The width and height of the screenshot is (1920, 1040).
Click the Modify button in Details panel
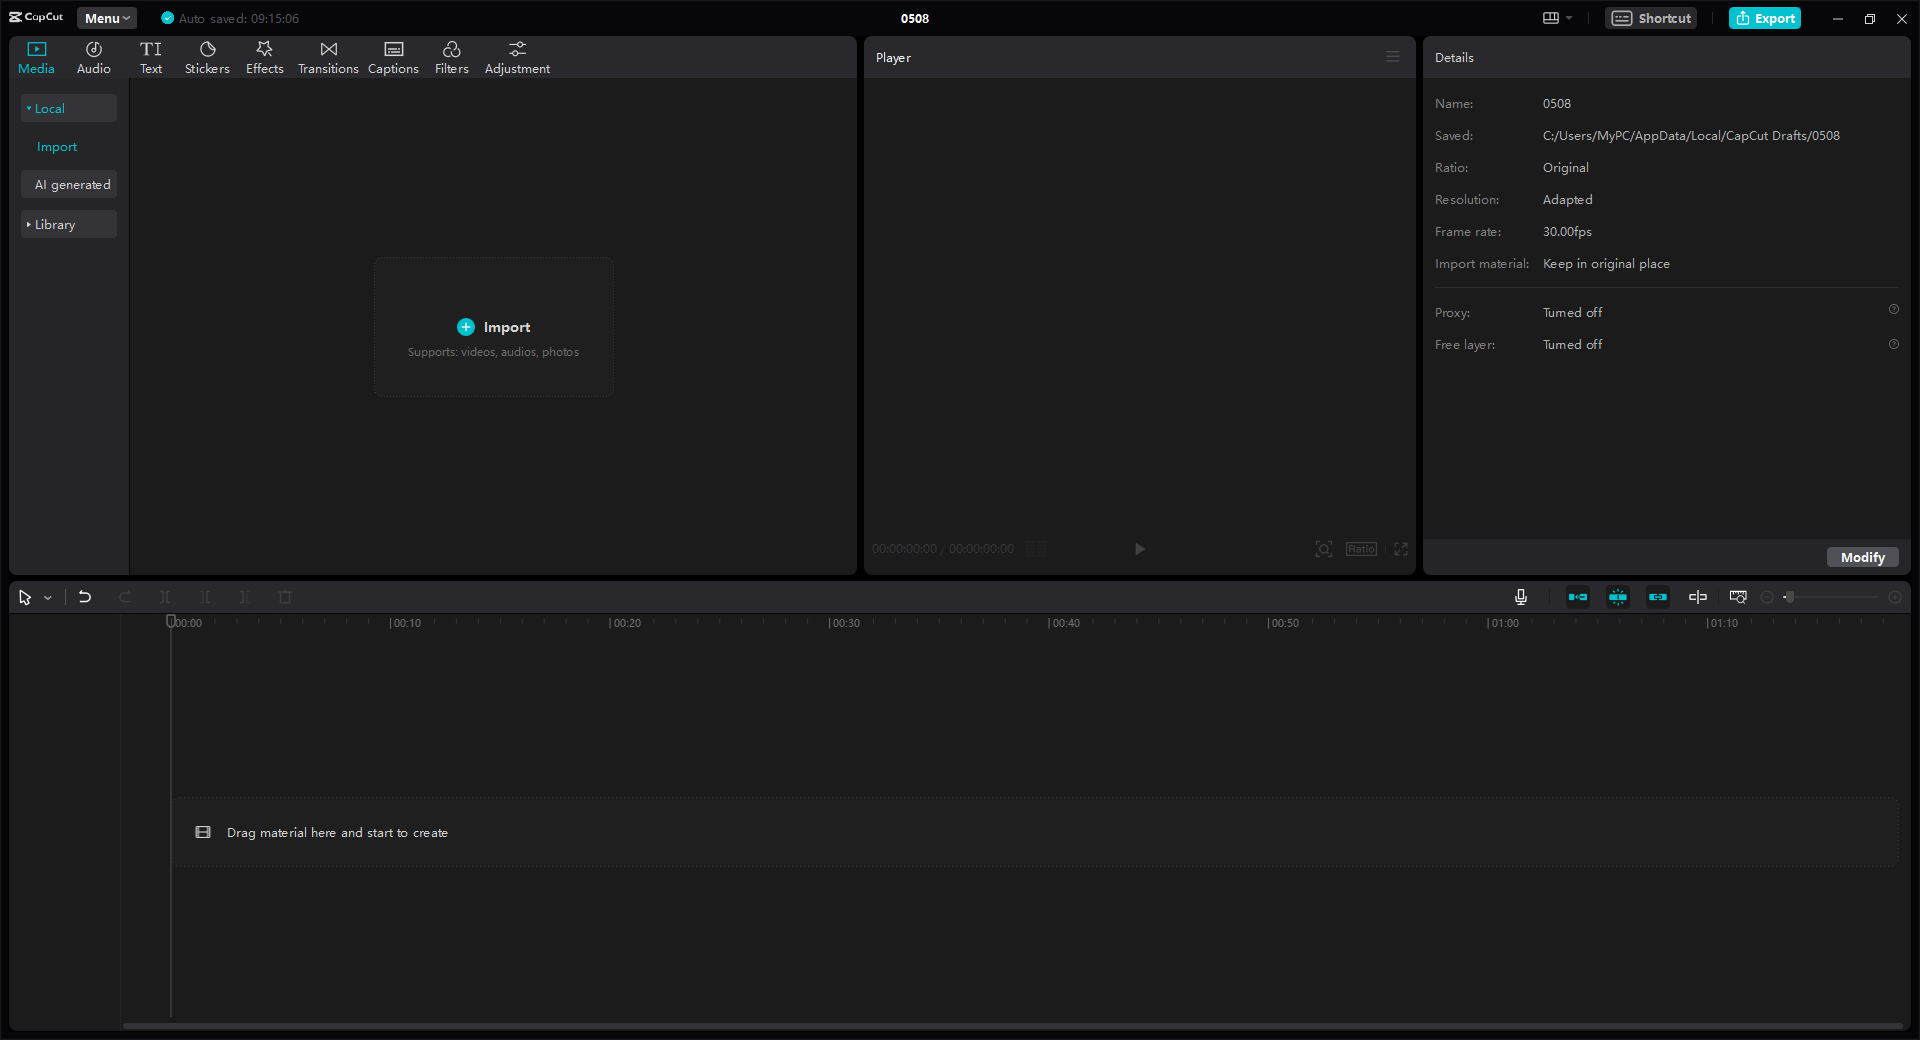coord(1861,557)
